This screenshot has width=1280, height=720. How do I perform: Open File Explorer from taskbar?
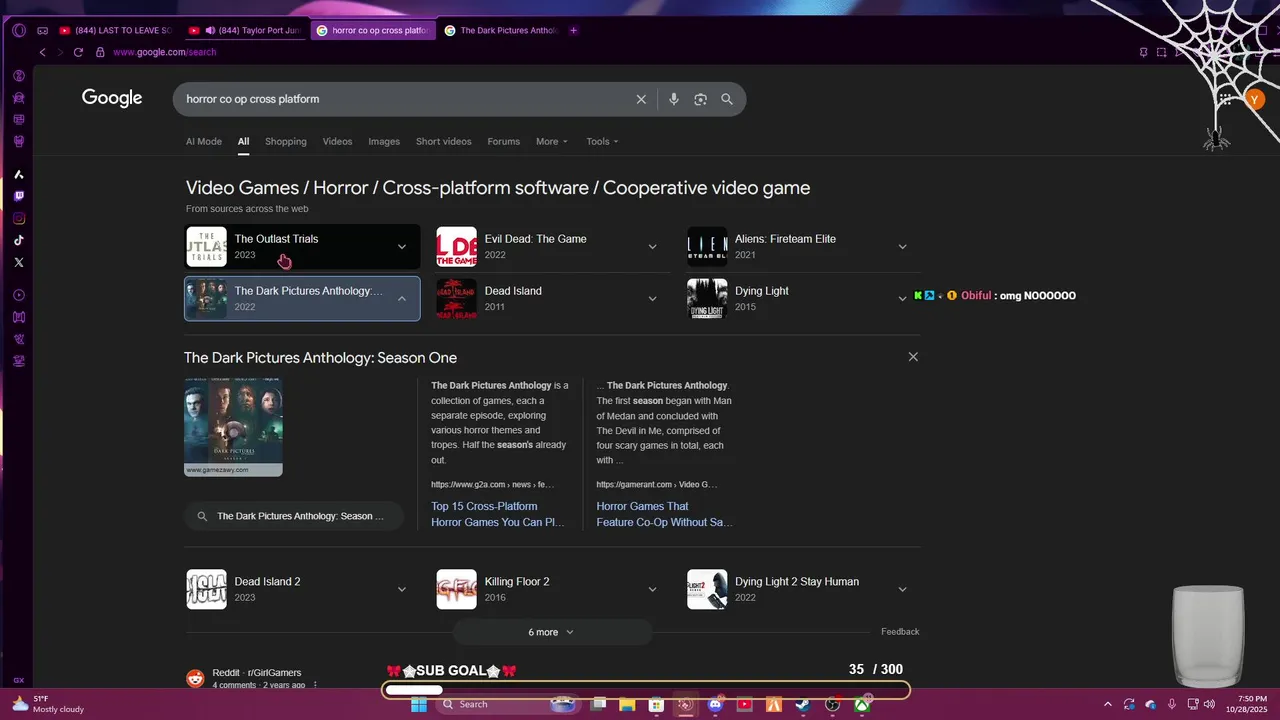click(627, 704)
